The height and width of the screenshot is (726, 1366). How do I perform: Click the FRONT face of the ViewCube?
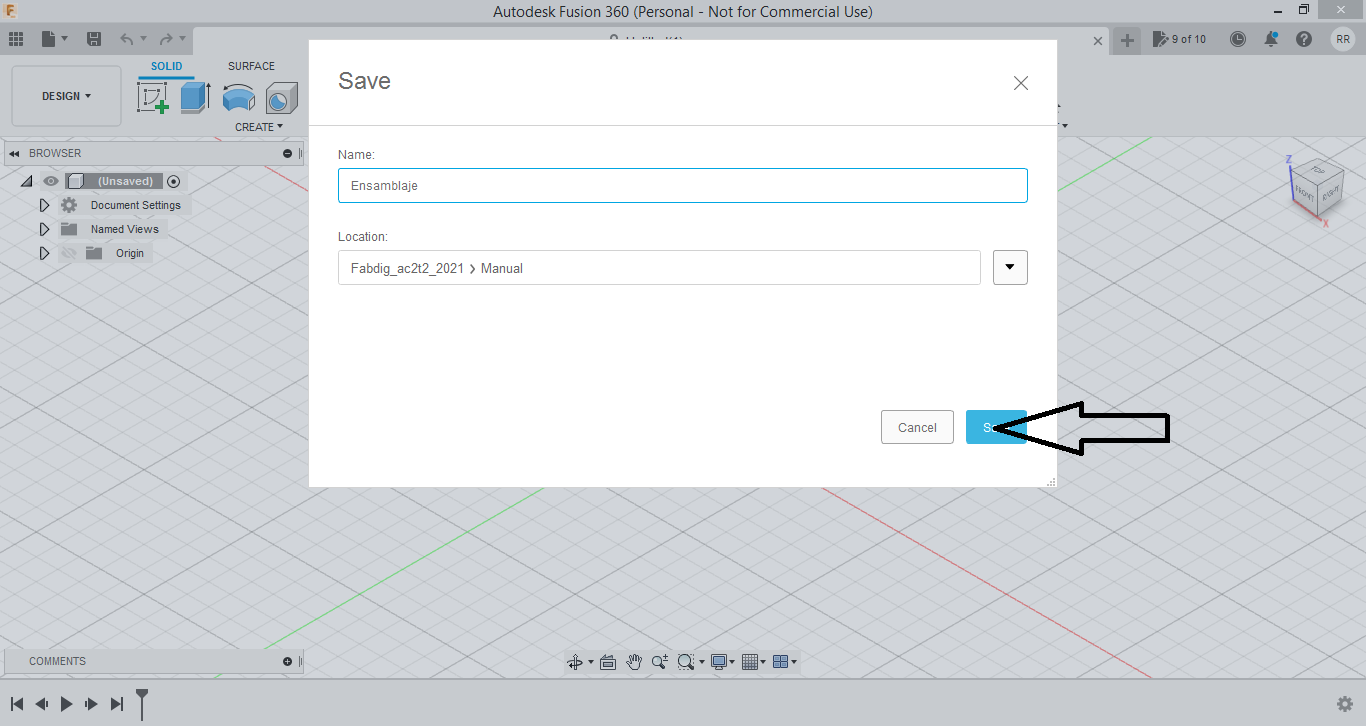click(1305, 192)
